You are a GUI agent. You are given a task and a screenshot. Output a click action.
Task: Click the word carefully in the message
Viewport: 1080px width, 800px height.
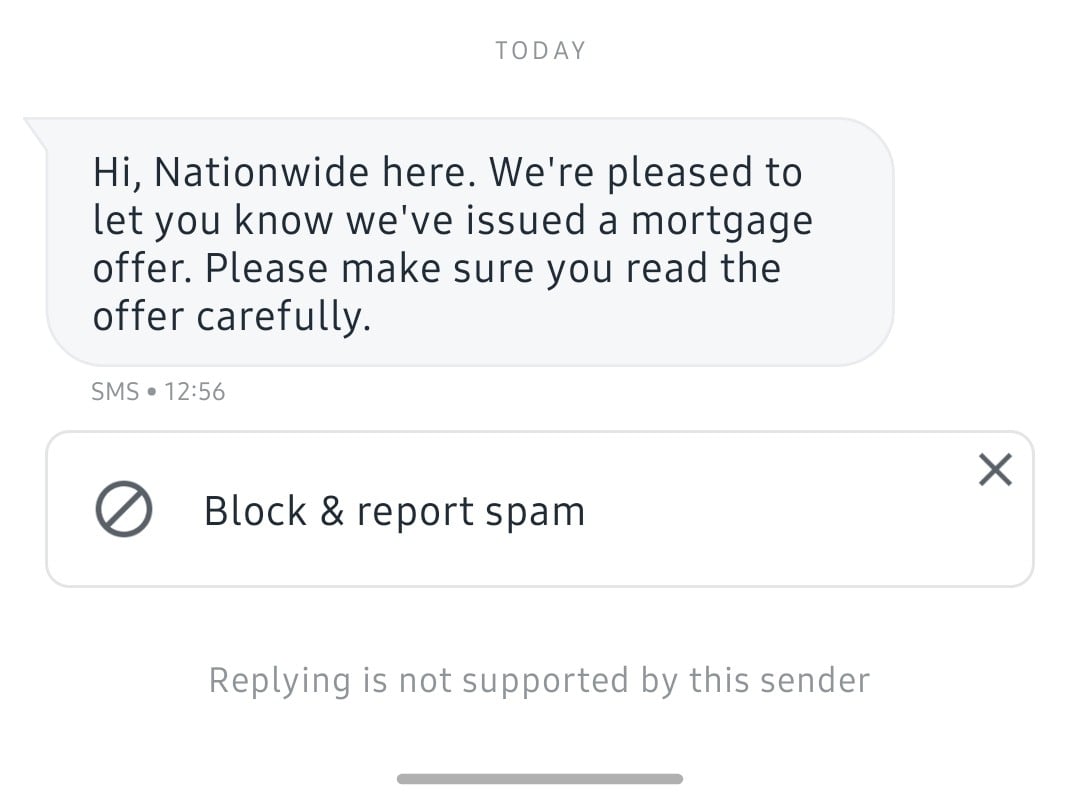coord(283,318)
